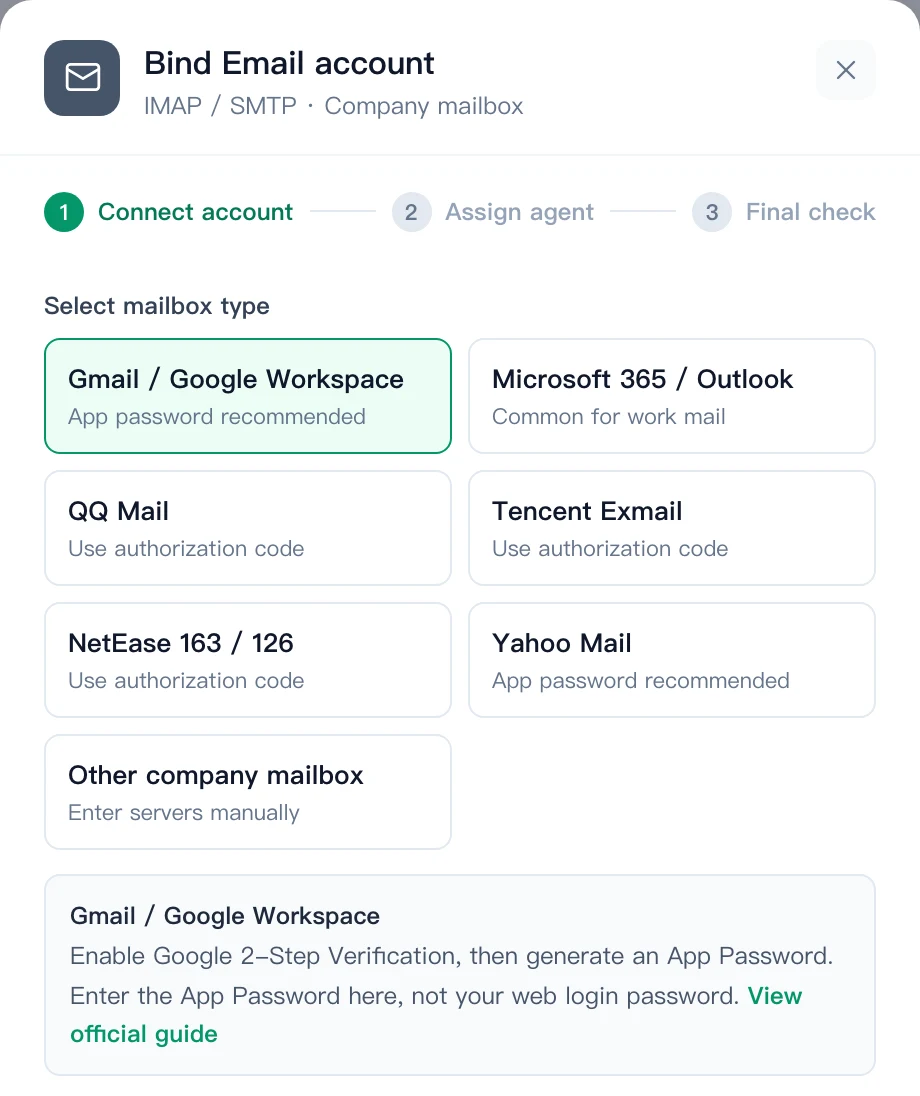Go to the Connect account step

pos(195,212)
